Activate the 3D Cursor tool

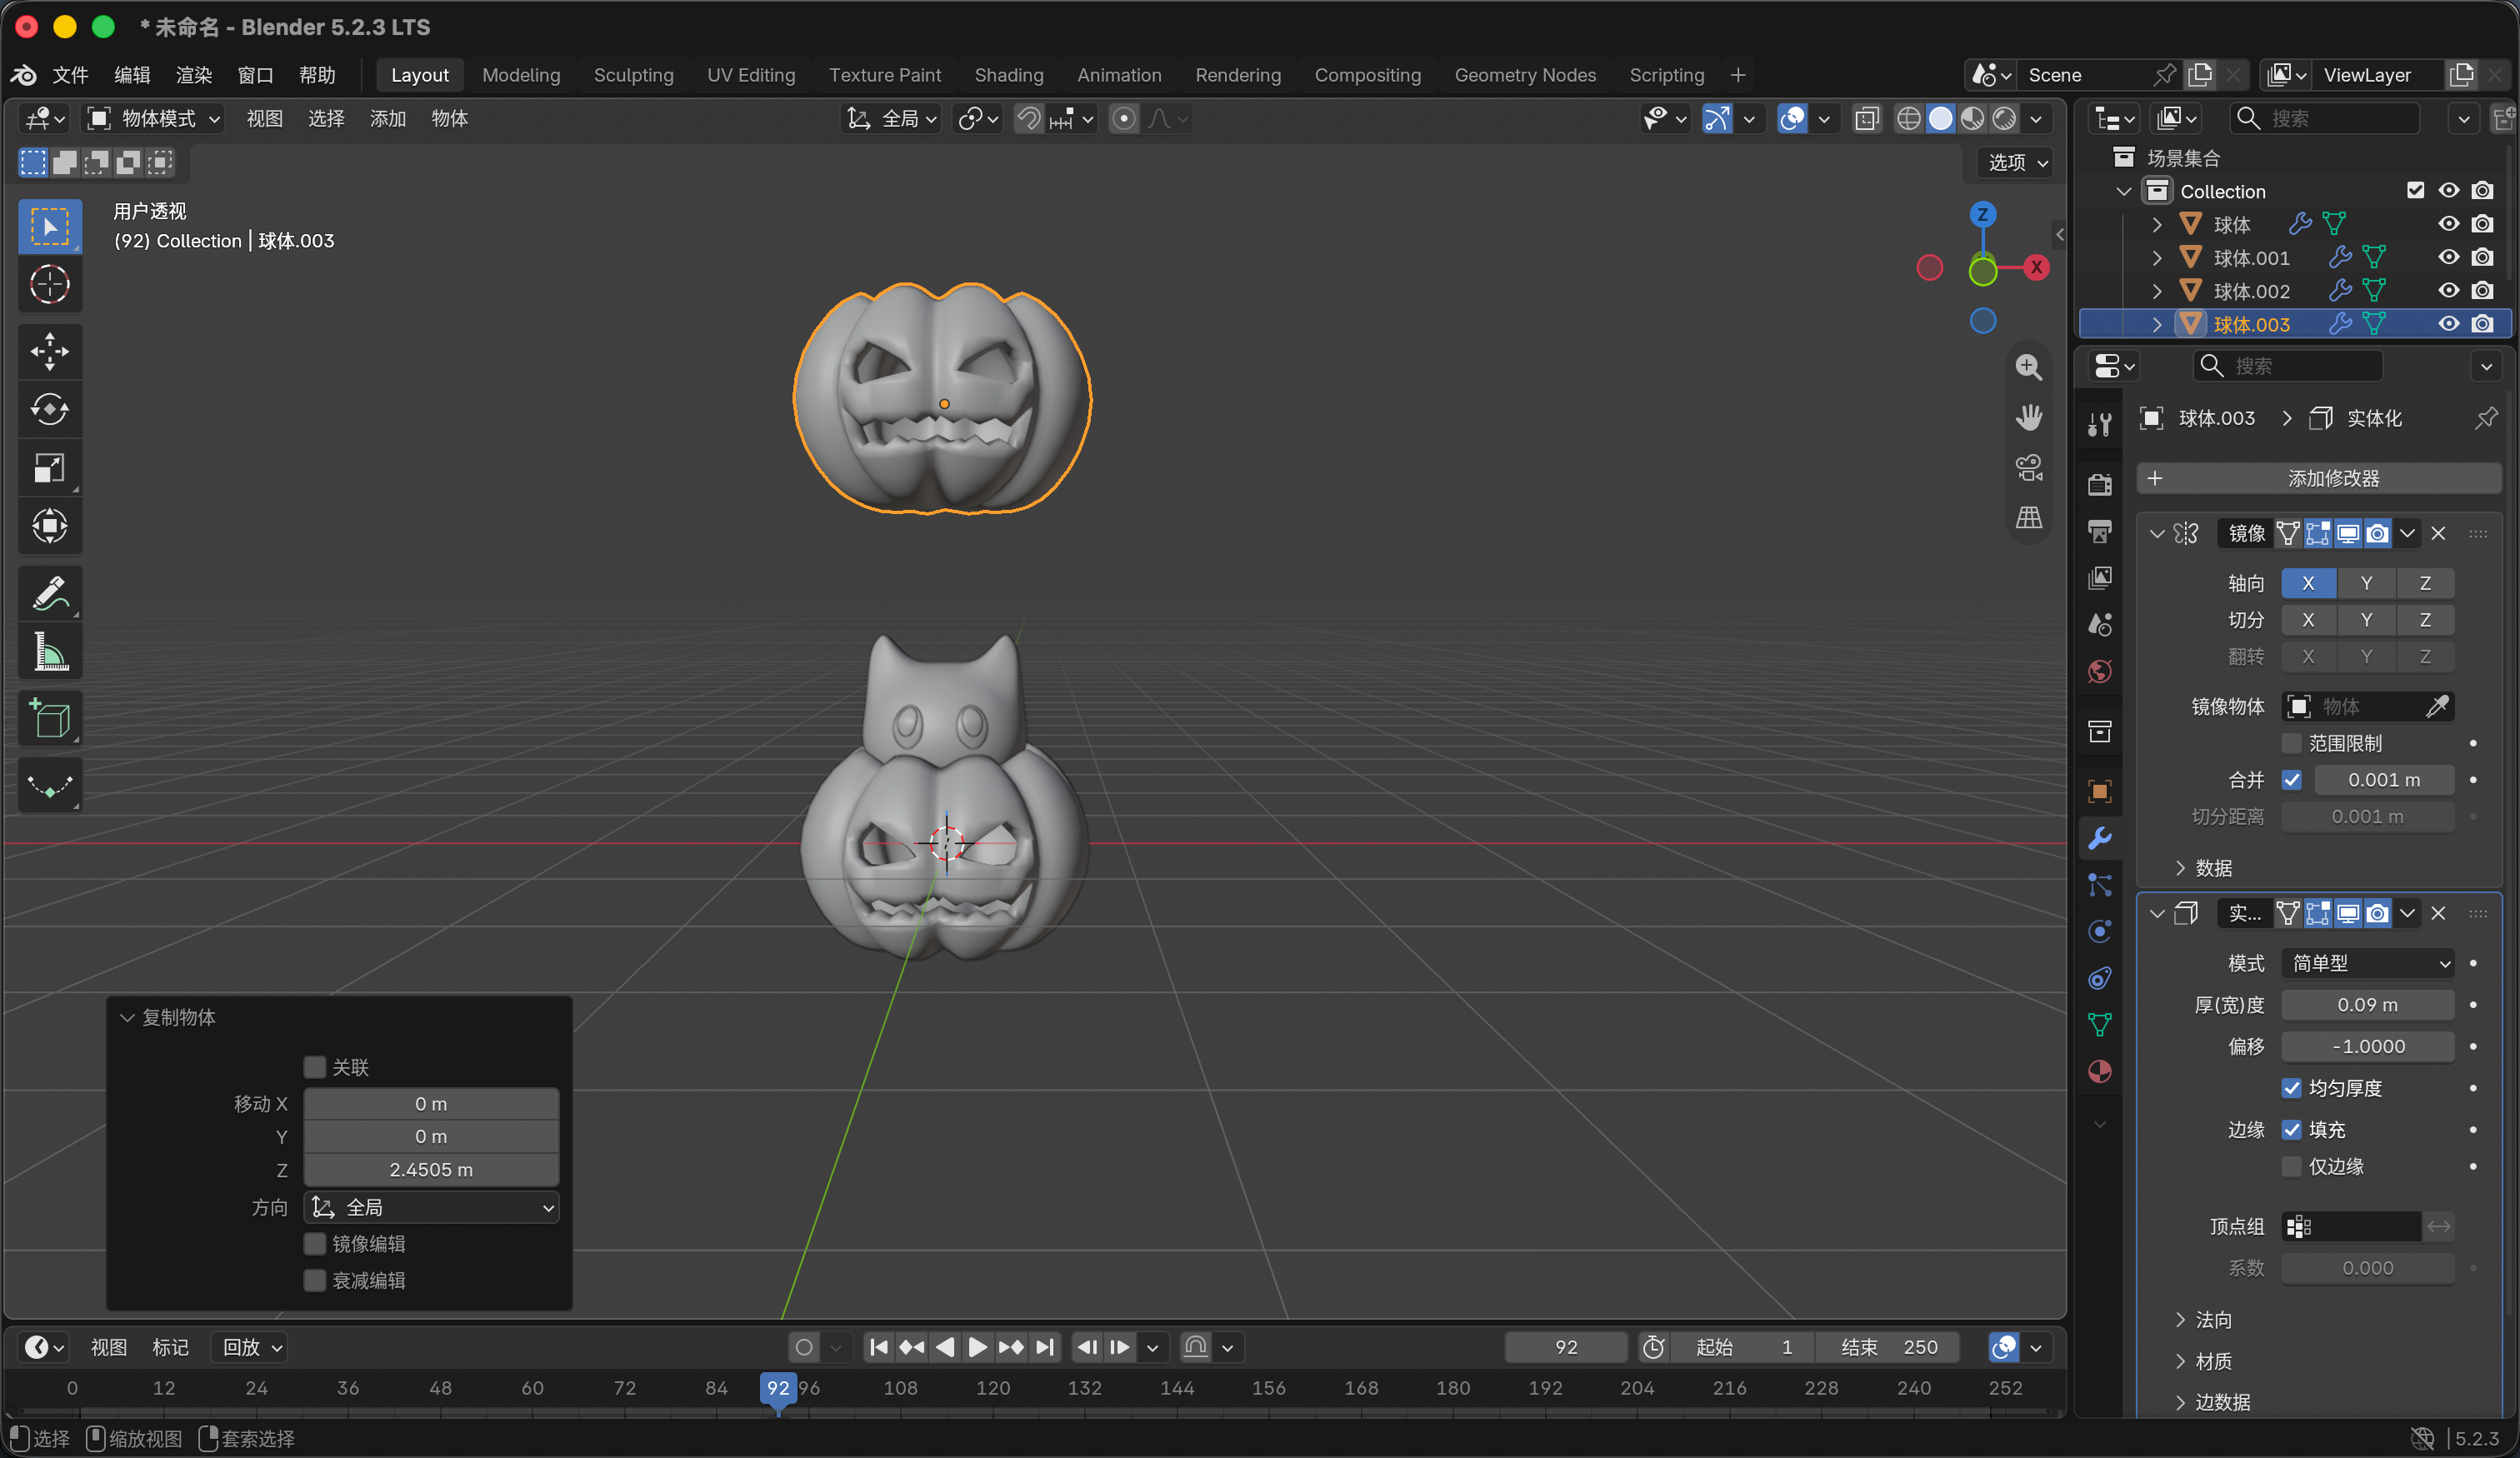[x=50, y=285]
